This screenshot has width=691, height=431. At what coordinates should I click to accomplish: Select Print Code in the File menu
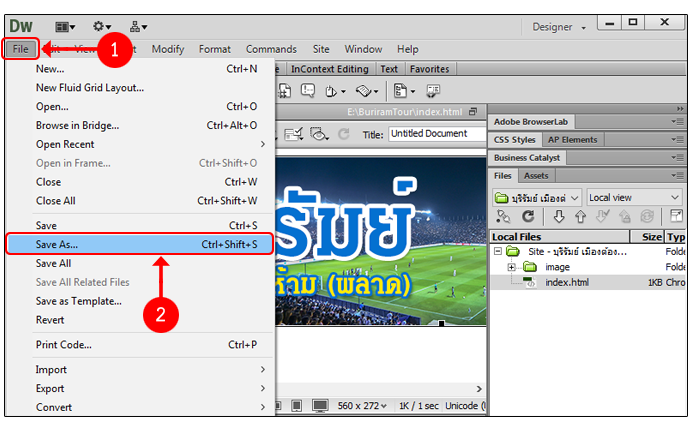pyautogui.click(x=64, y=345)
